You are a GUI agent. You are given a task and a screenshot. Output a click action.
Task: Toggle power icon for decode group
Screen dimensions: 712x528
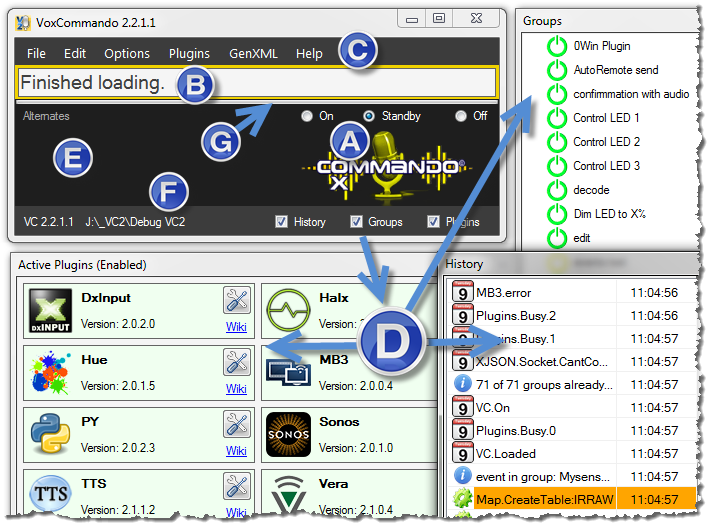point(557,191)
